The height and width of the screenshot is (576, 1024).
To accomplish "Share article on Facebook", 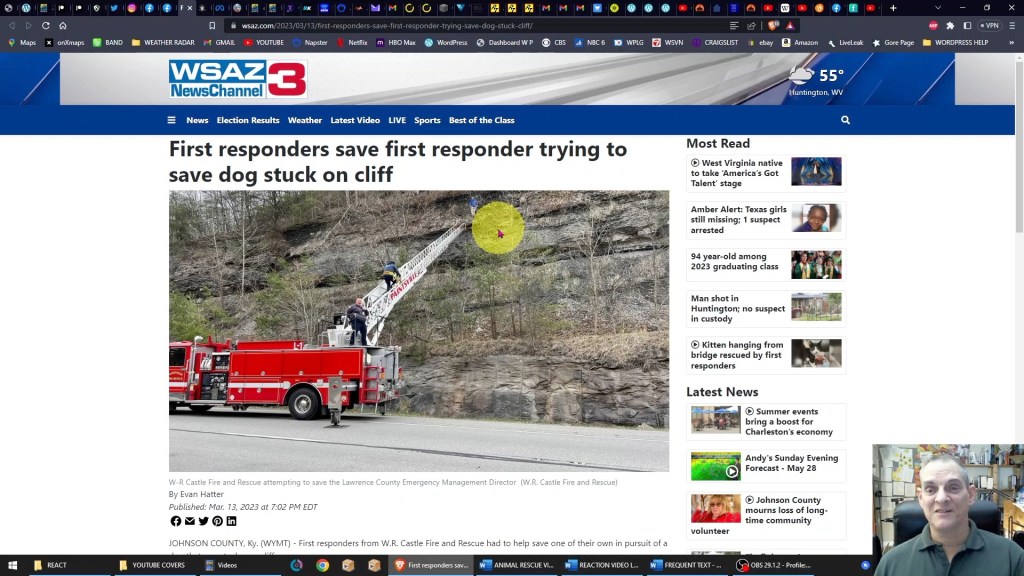I will (x=176, y=521).
